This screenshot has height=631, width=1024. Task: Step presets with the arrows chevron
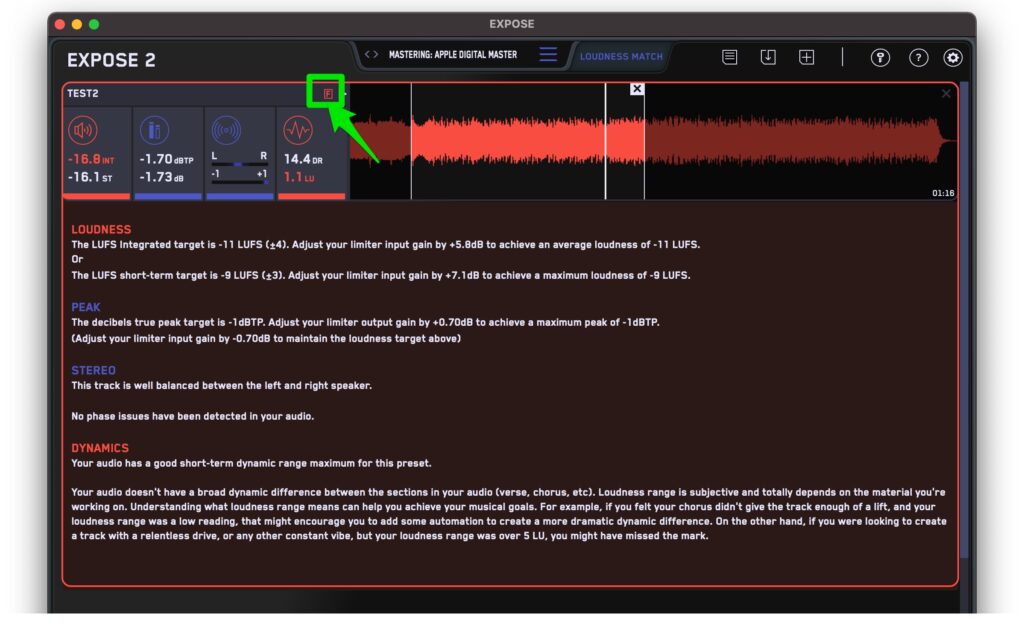pyautogui.click(x=372, y=55)
